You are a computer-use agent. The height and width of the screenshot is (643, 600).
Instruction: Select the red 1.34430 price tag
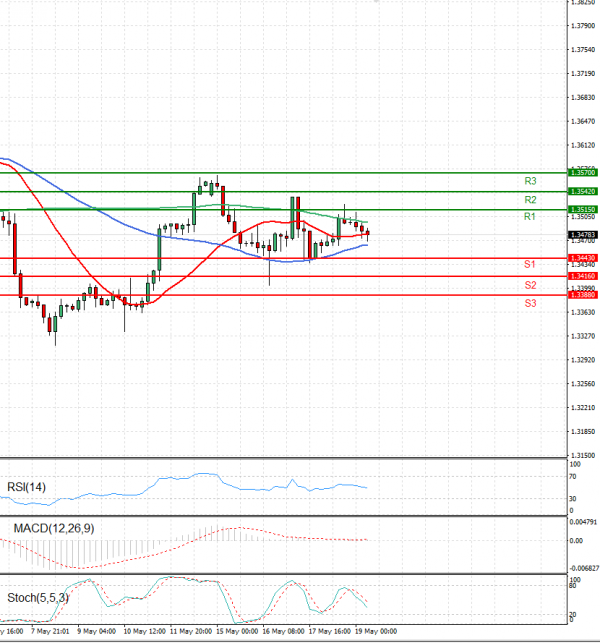[x=583, y=258]
